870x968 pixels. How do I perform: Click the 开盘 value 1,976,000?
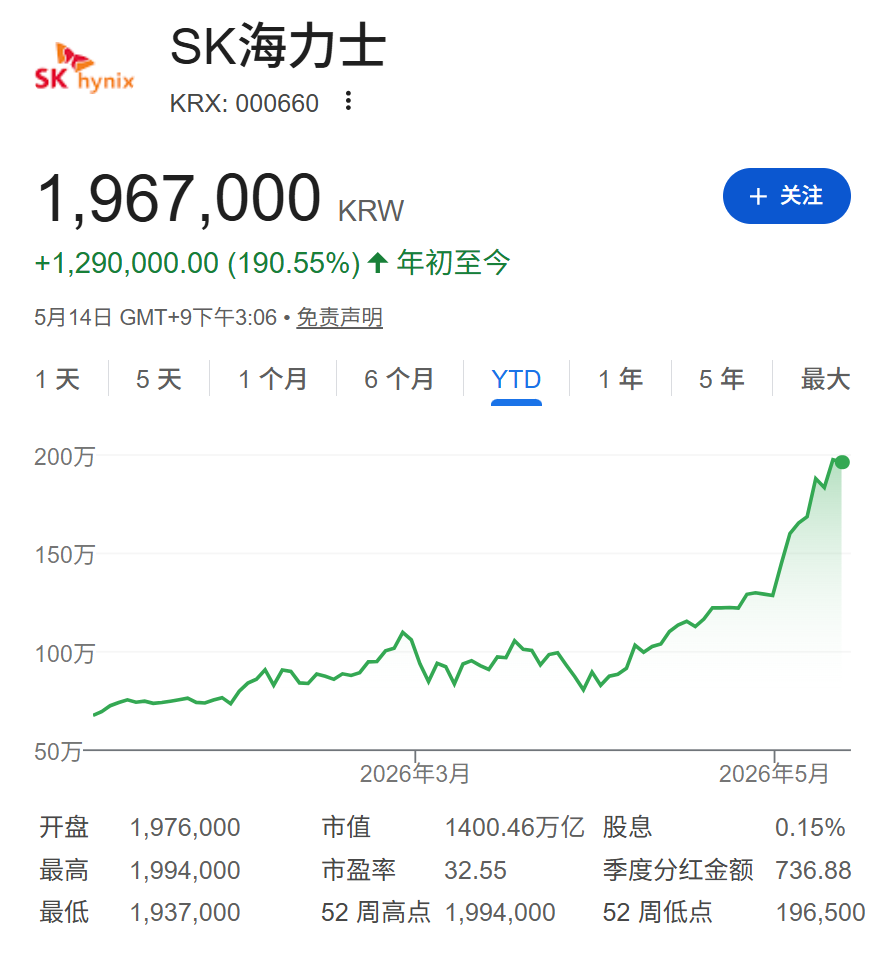[x=185, y=827]
